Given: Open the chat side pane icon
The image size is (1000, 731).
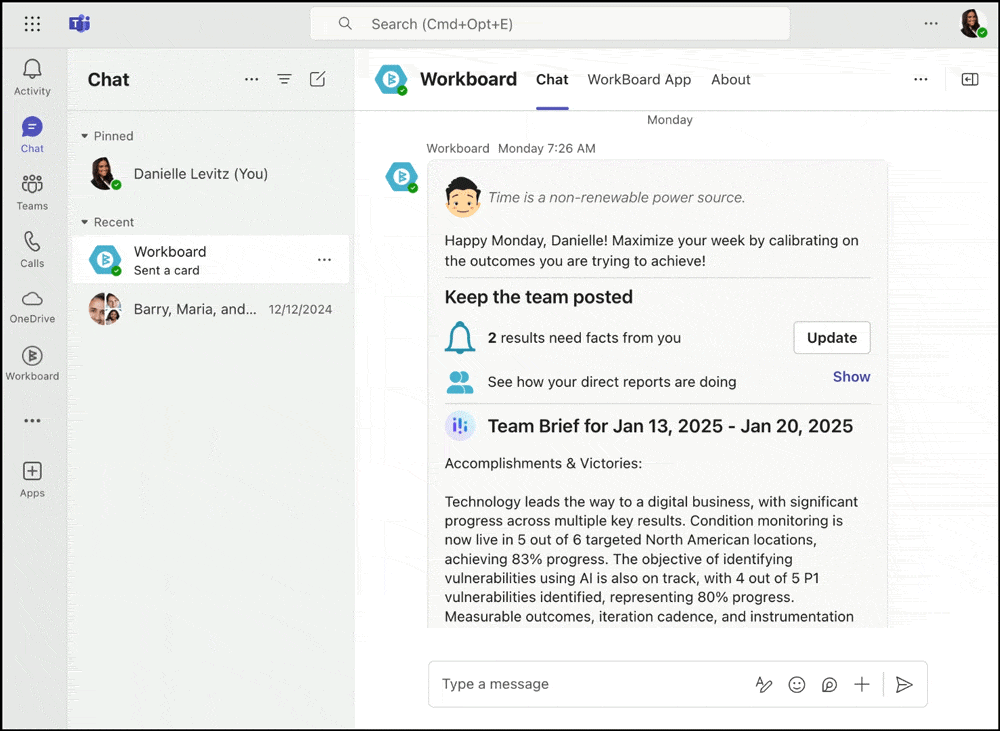Looking at the screenshot, I should pyautogui.click(x=970, y=79).
